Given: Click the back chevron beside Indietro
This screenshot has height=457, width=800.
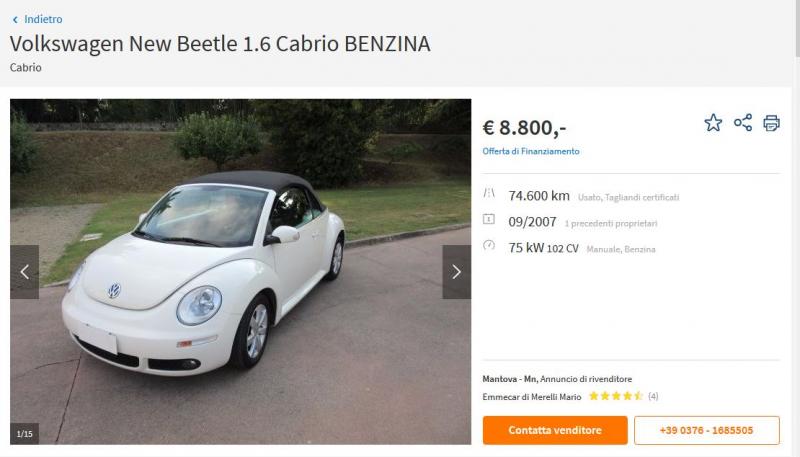Looking at the screenshot, I should click(x=15, y=20).
